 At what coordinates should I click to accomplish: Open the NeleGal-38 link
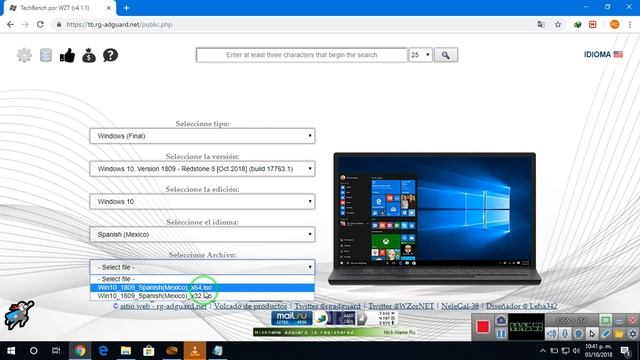pos(460,306)
